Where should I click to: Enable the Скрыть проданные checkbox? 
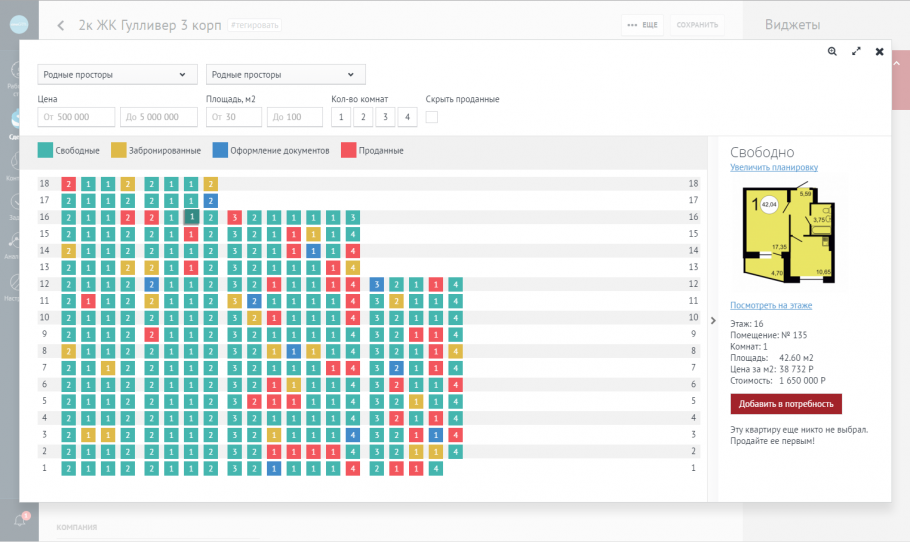pos(432,117)
